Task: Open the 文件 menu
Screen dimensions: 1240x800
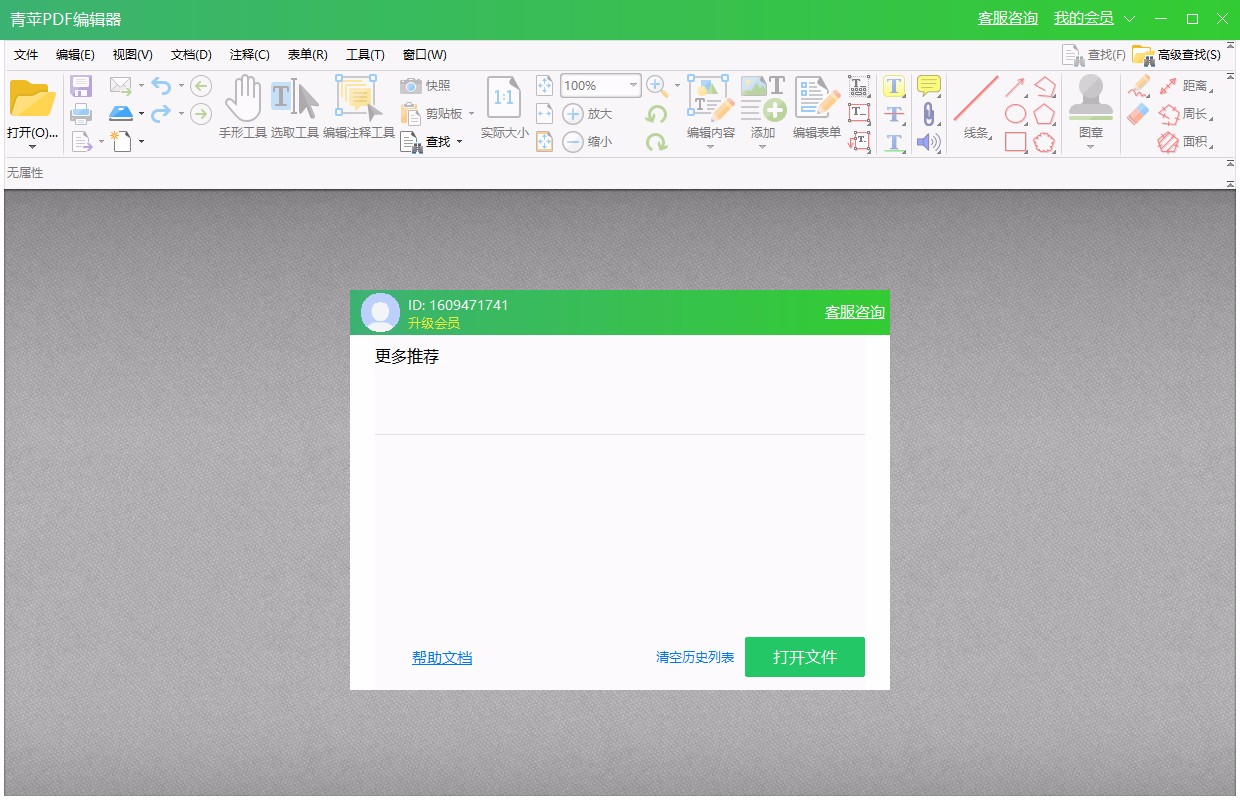Action: (x=26, y=54)
